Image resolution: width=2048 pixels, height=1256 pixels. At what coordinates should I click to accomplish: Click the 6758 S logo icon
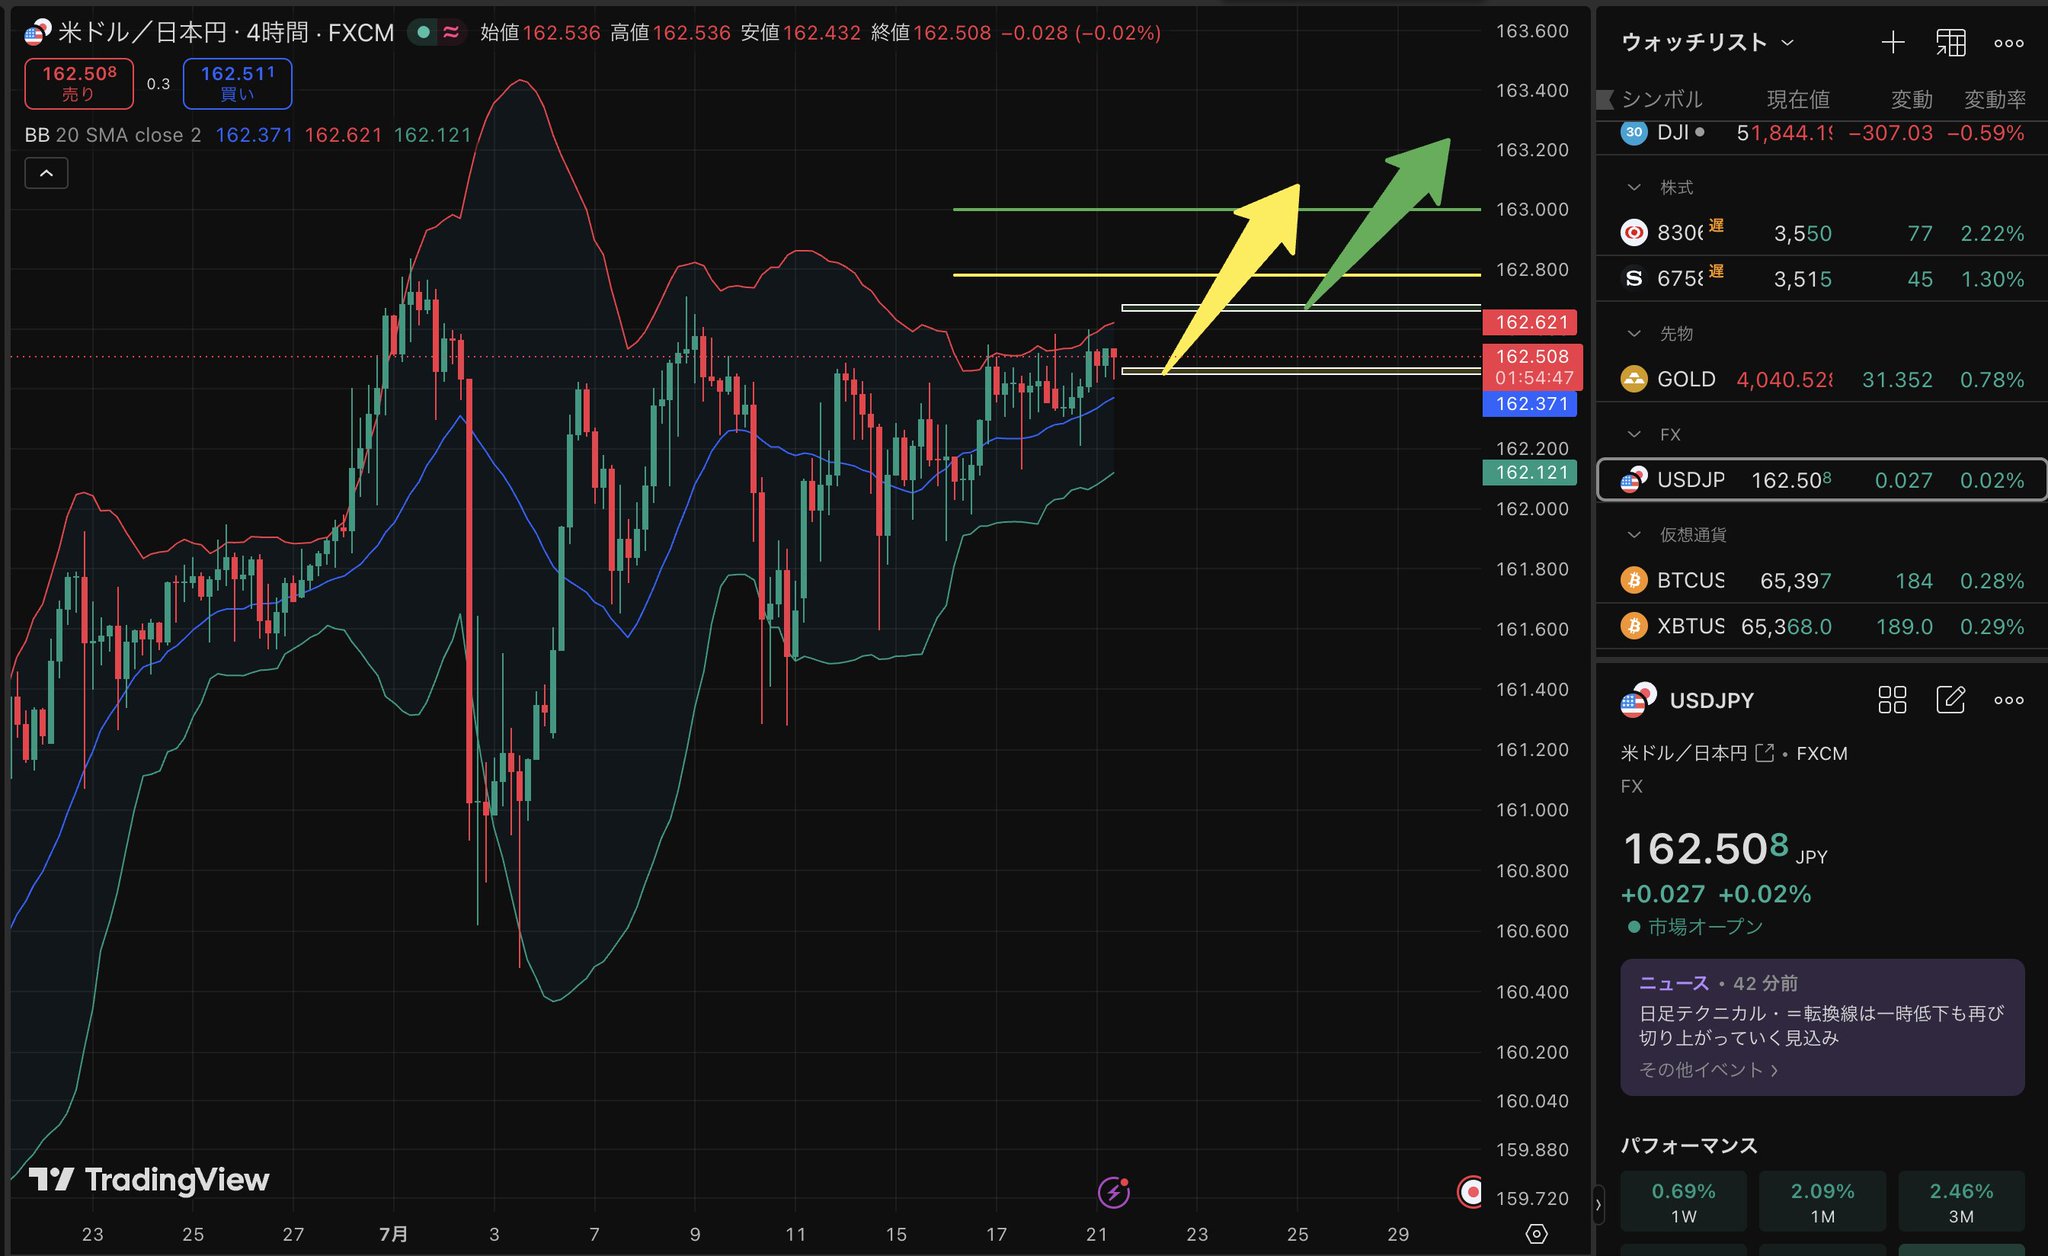point(1634,279)
